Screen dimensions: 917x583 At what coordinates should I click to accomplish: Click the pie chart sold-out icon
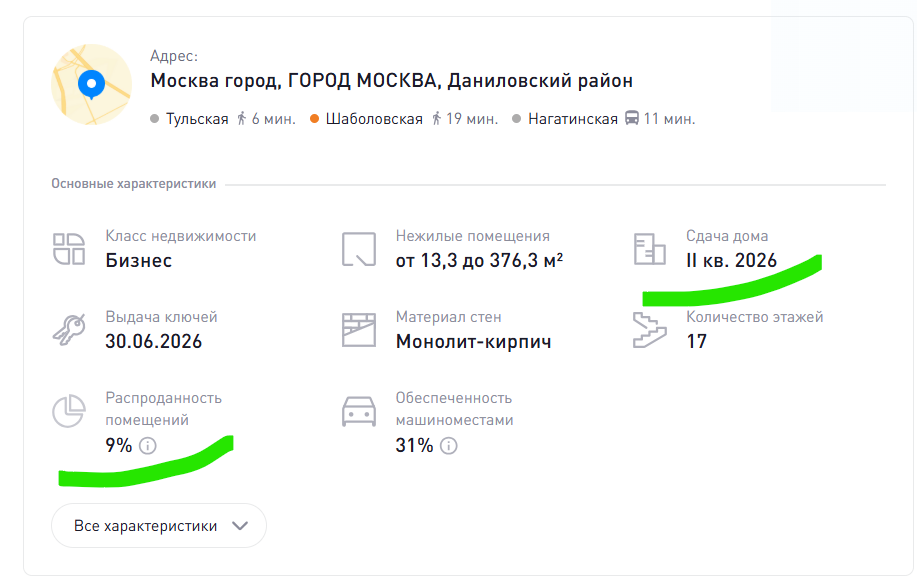tap(69, 410)
